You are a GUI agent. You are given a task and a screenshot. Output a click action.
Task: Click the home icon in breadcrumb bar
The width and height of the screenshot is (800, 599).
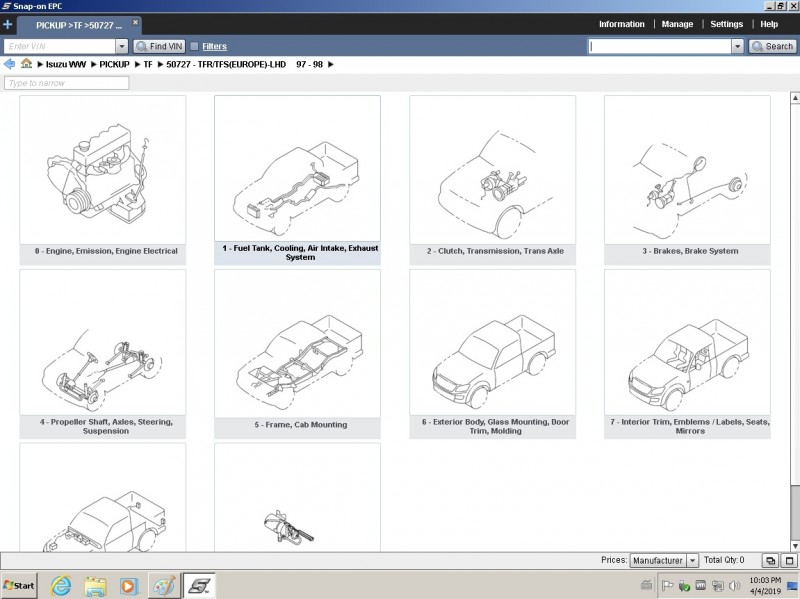point(26,64)
